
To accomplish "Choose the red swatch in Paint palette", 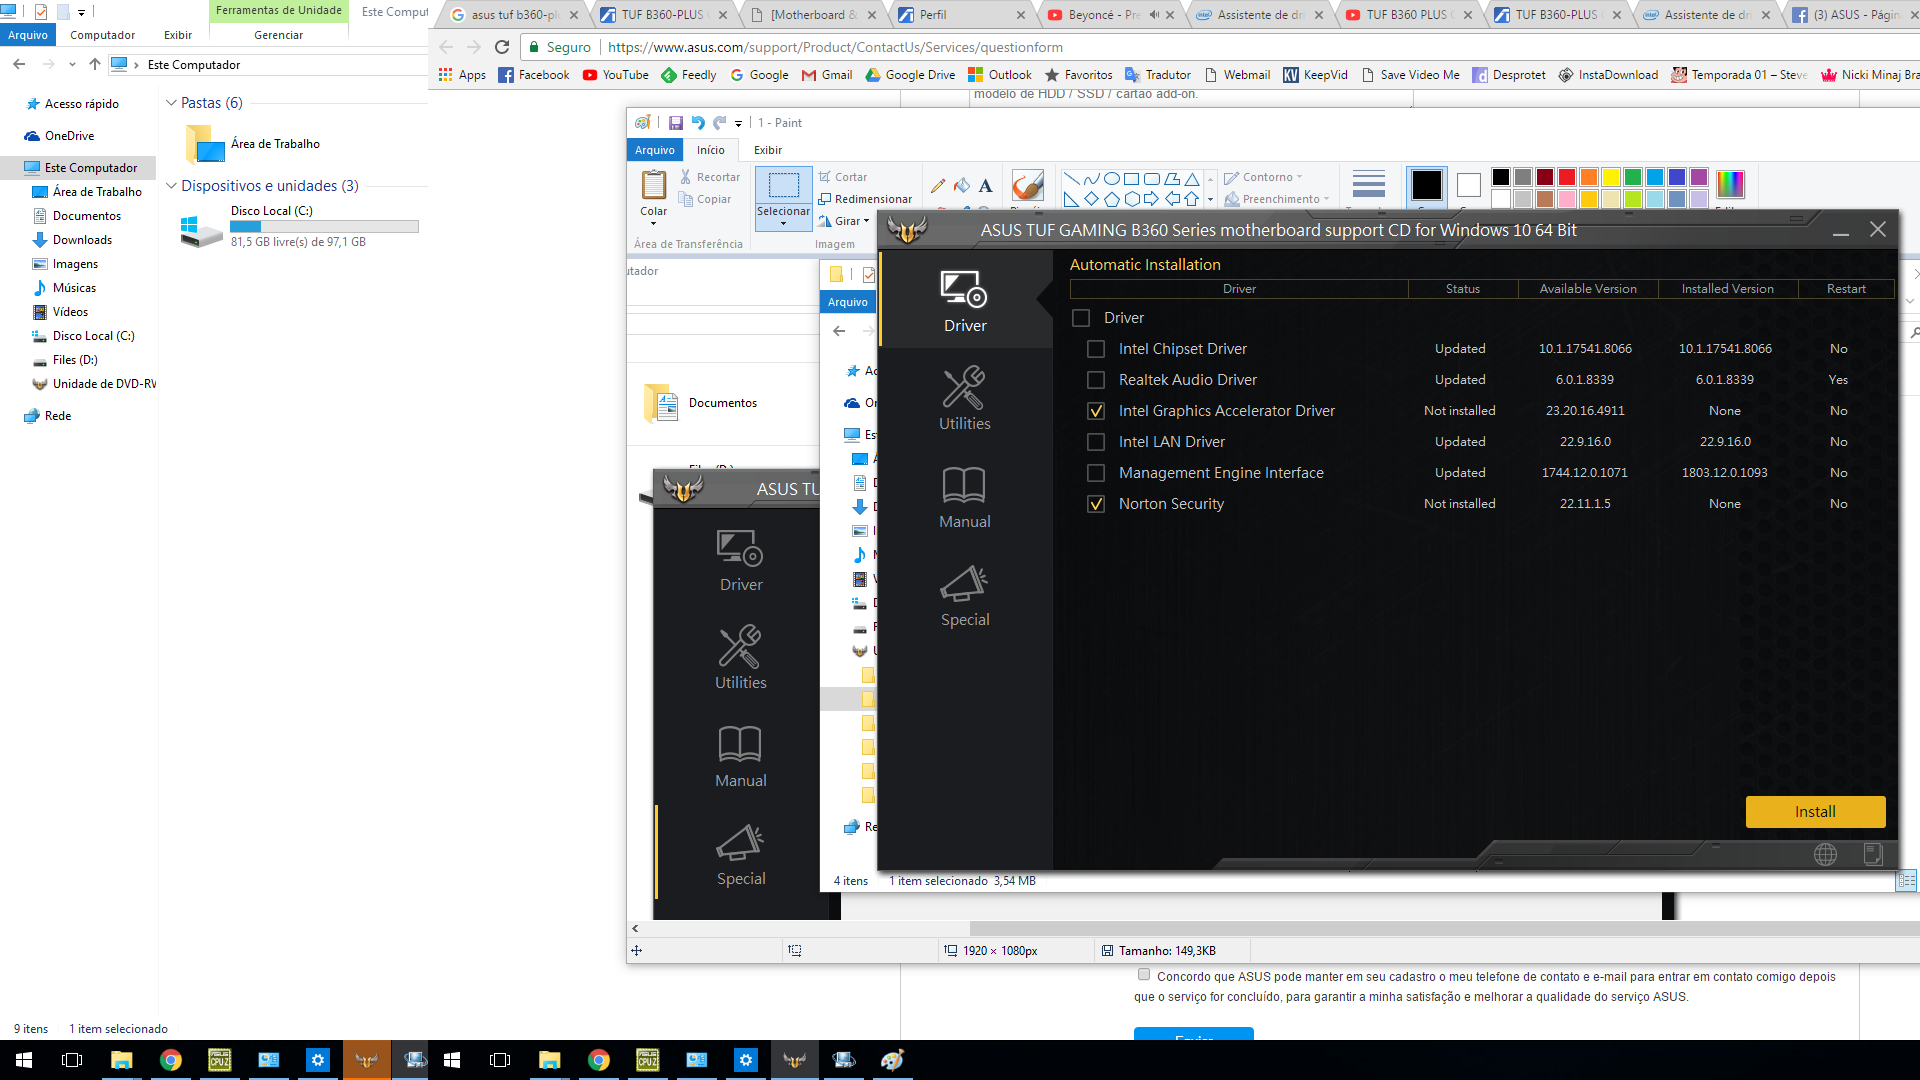I will pos(1567,177).
